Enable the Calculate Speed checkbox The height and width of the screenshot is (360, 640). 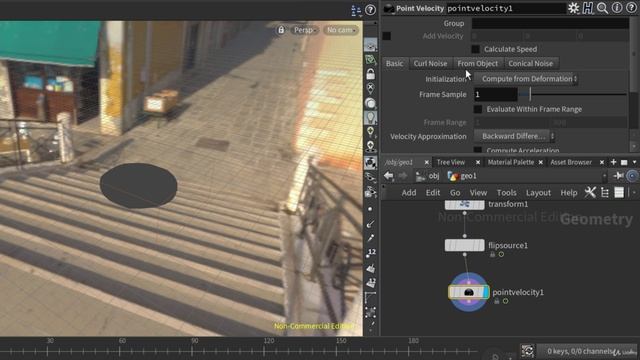[476, 49]
